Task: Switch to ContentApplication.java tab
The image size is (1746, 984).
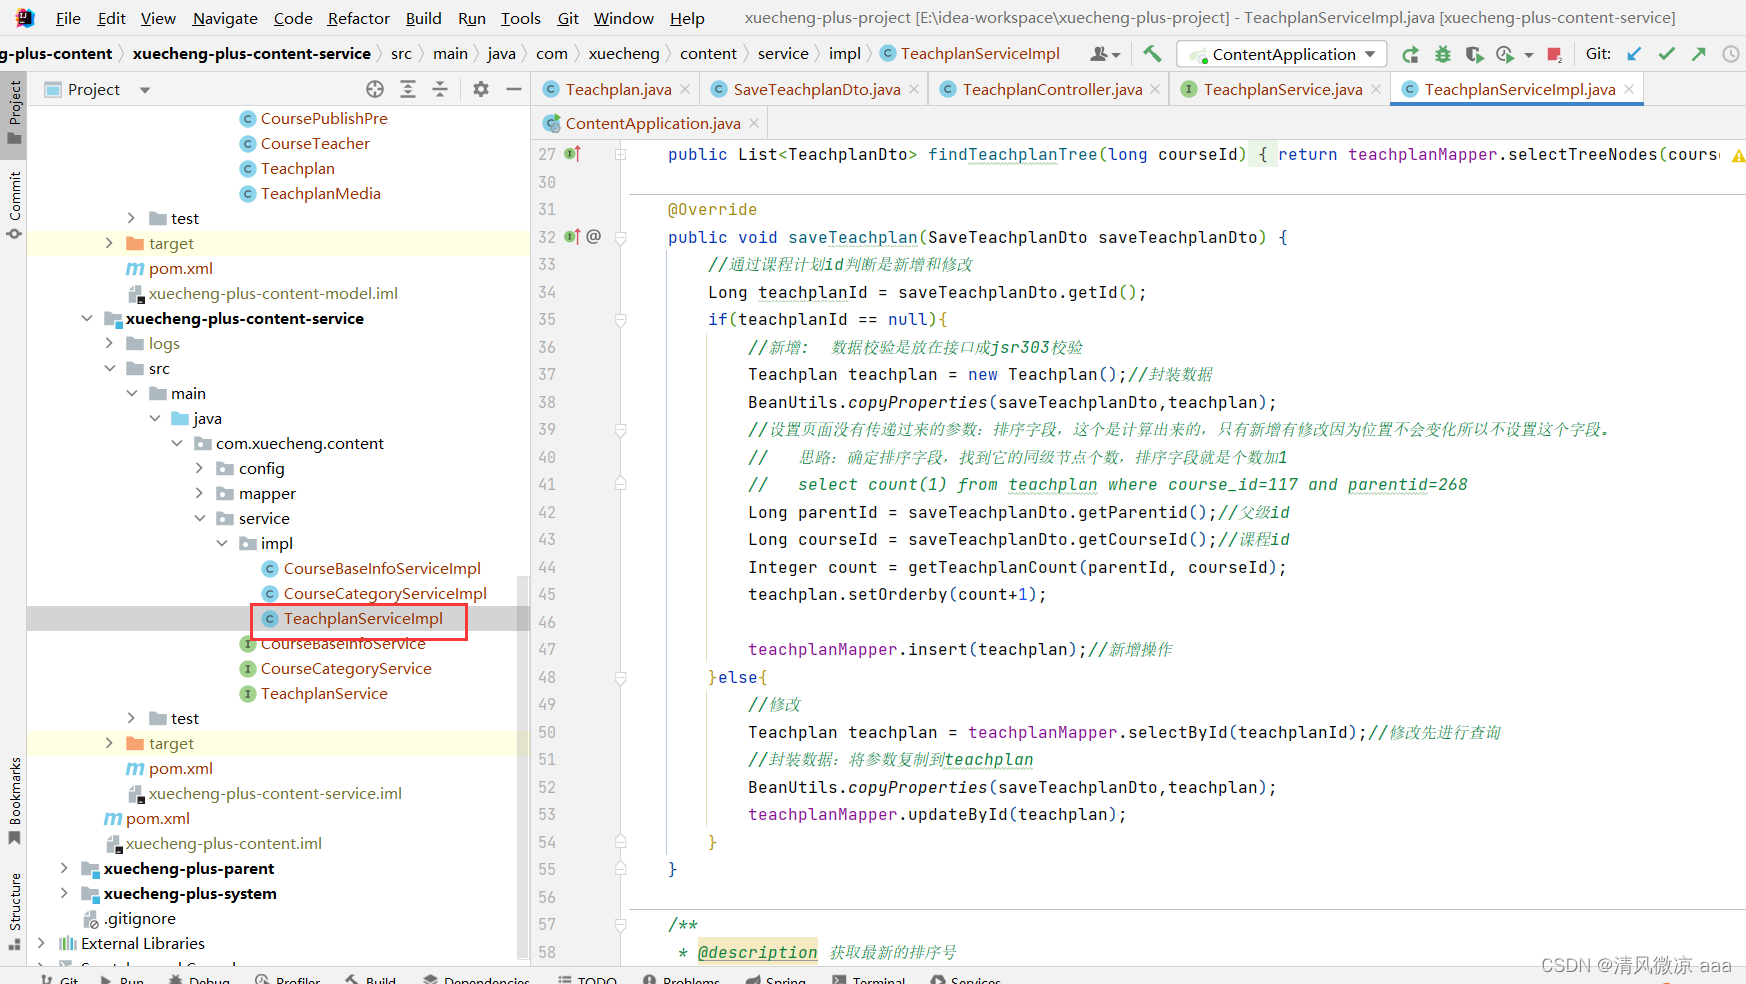Action: point(652,123)
